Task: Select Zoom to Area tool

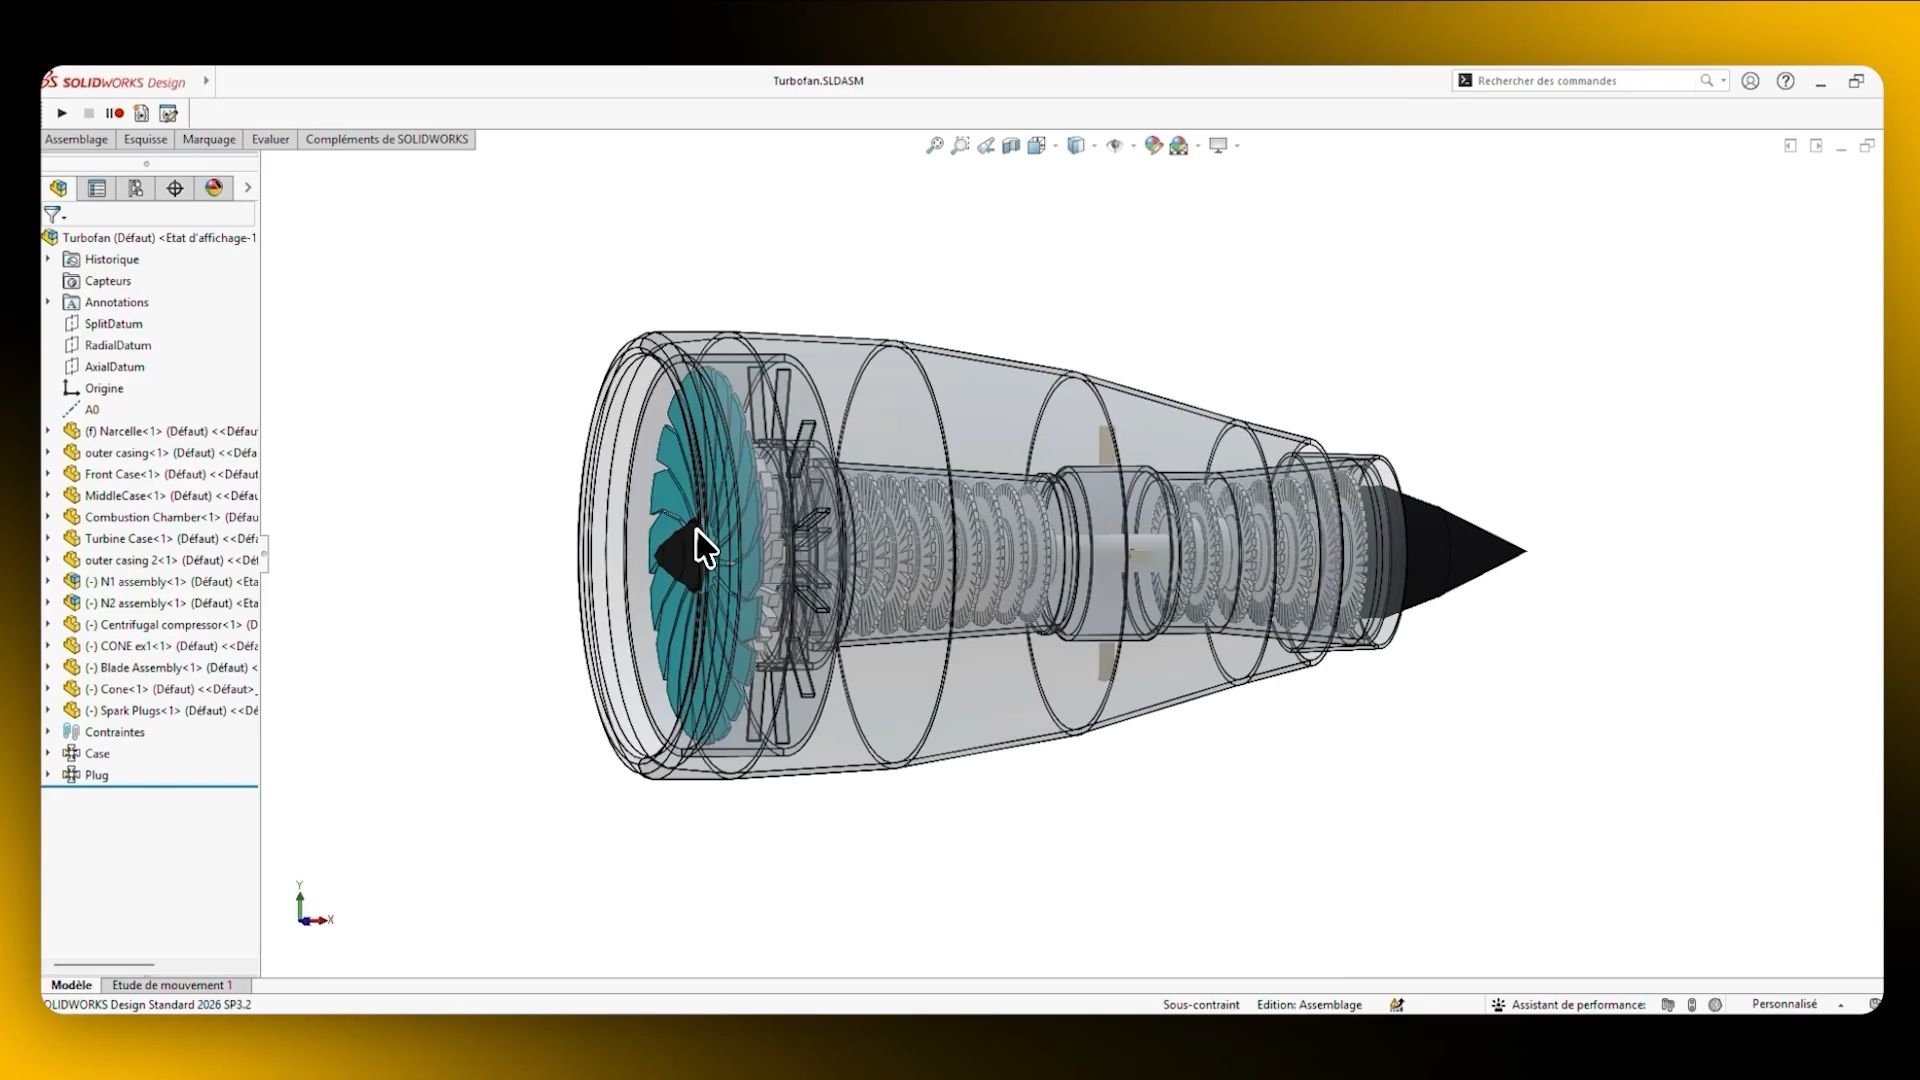Action: pyautogui.click(x=960, y=146)
